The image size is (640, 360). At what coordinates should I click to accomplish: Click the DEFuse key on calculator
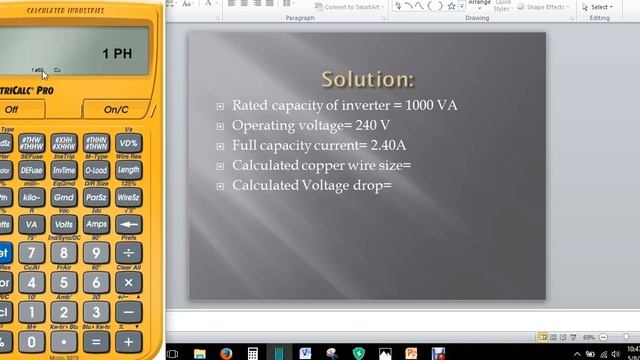[x=31, y=170]
